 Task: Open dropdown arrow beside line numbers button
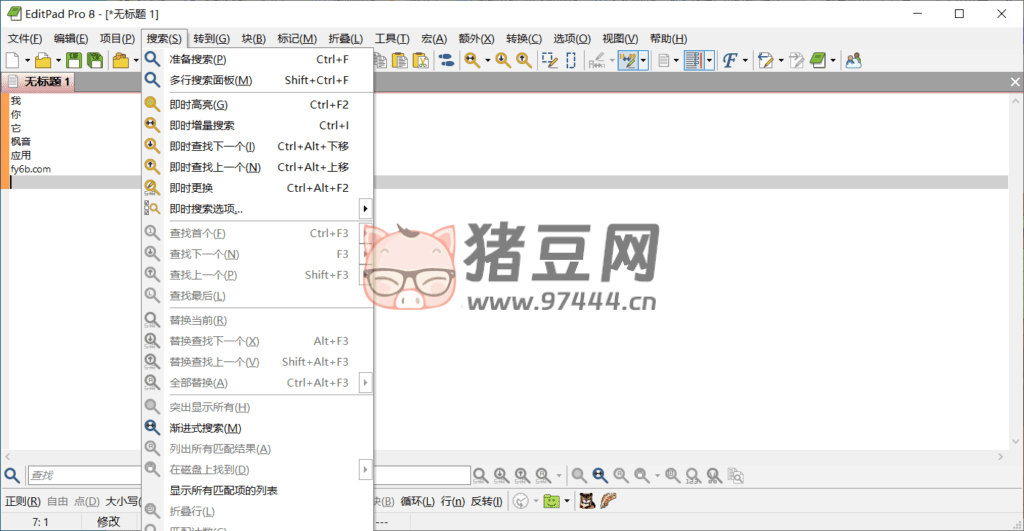click(709, 61)
